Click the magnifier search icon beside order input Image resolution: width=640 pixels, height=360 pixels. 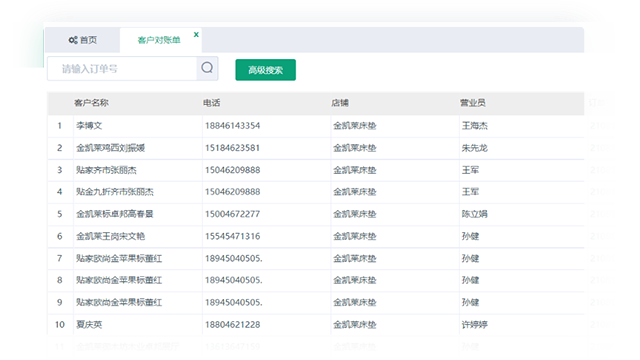(x=207, y=67)
